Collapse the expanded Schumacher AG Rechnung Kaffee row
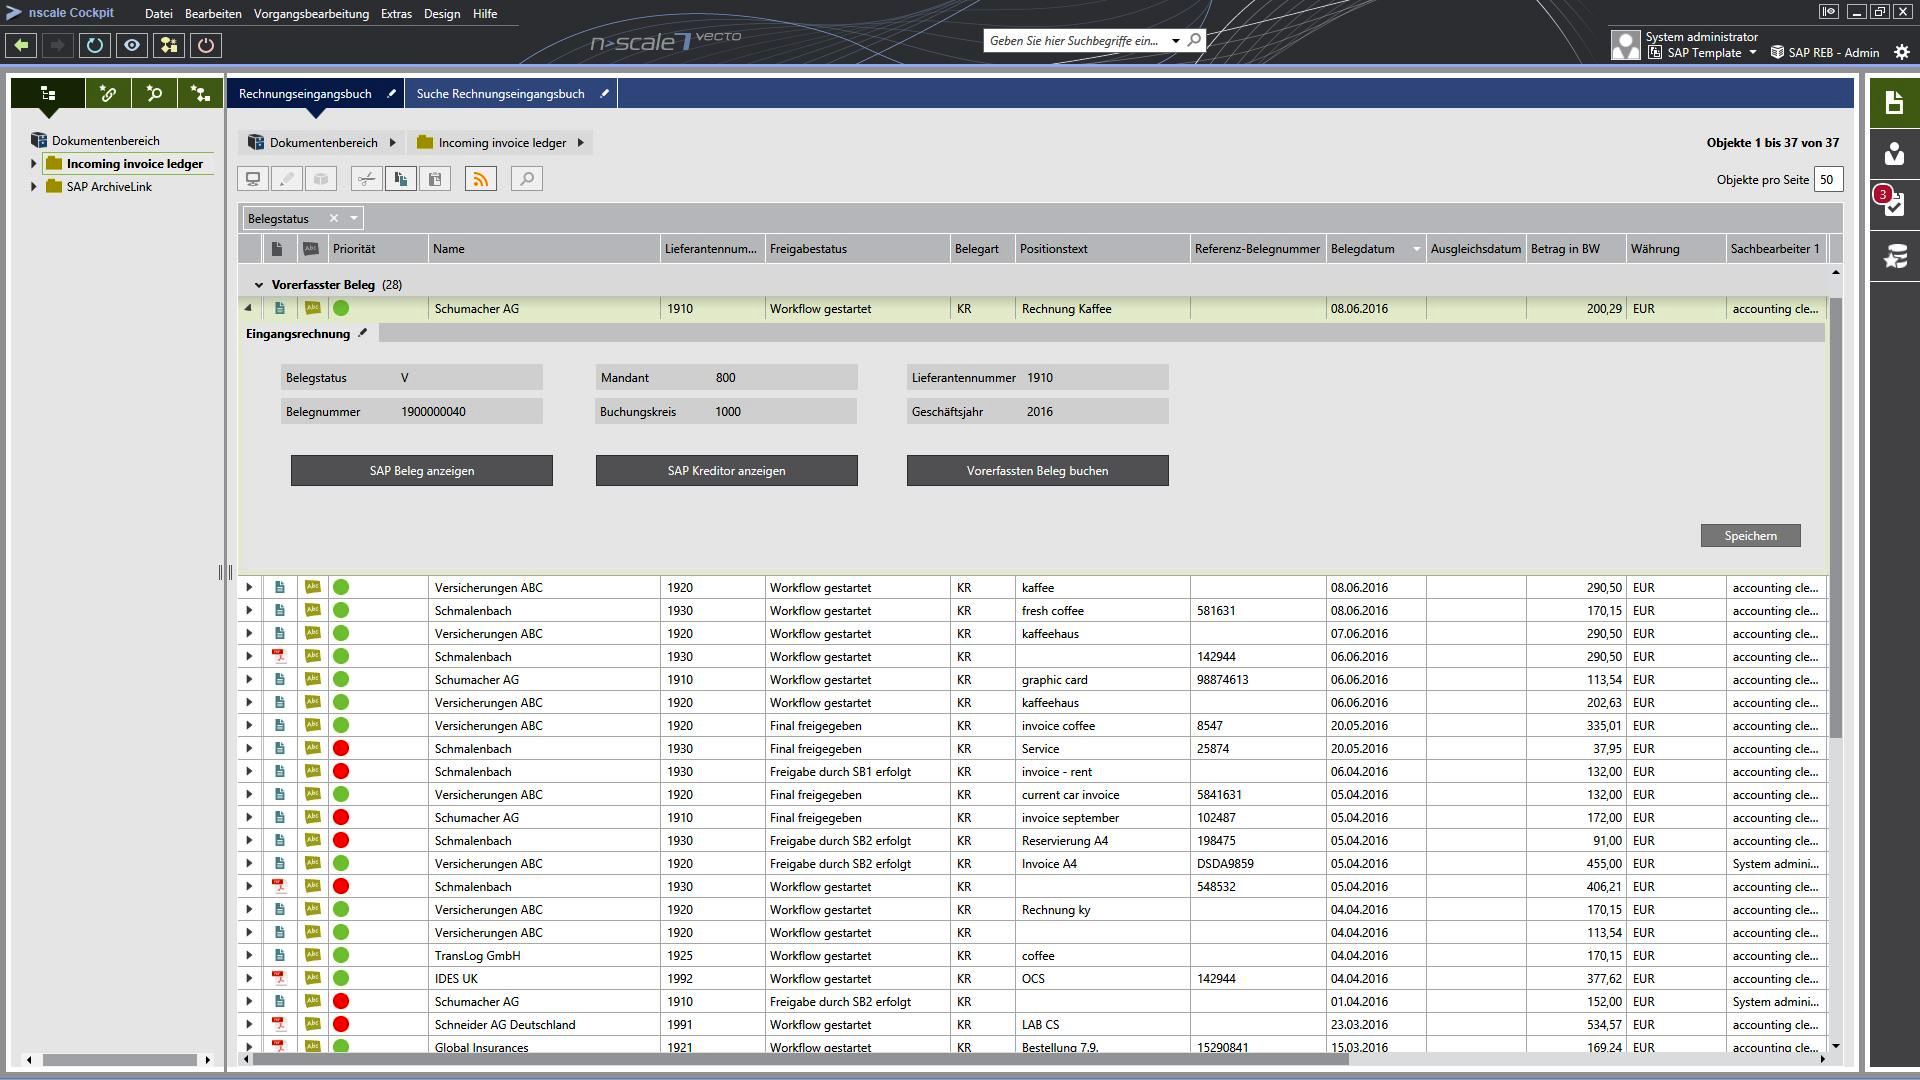 click(249, 308)
